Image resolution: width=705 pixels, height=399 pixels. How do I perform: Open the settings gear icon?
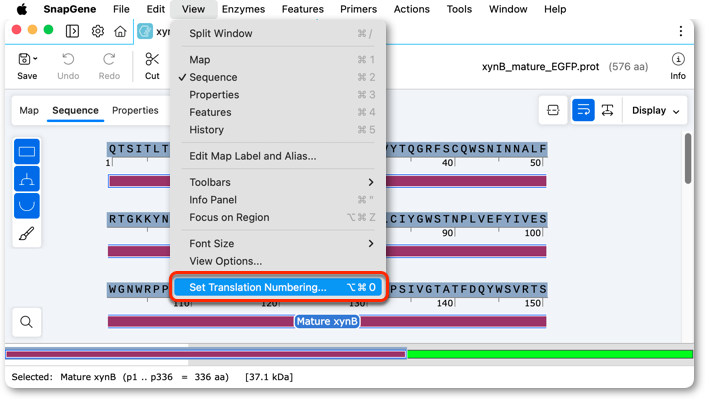(x=98, y=31)
